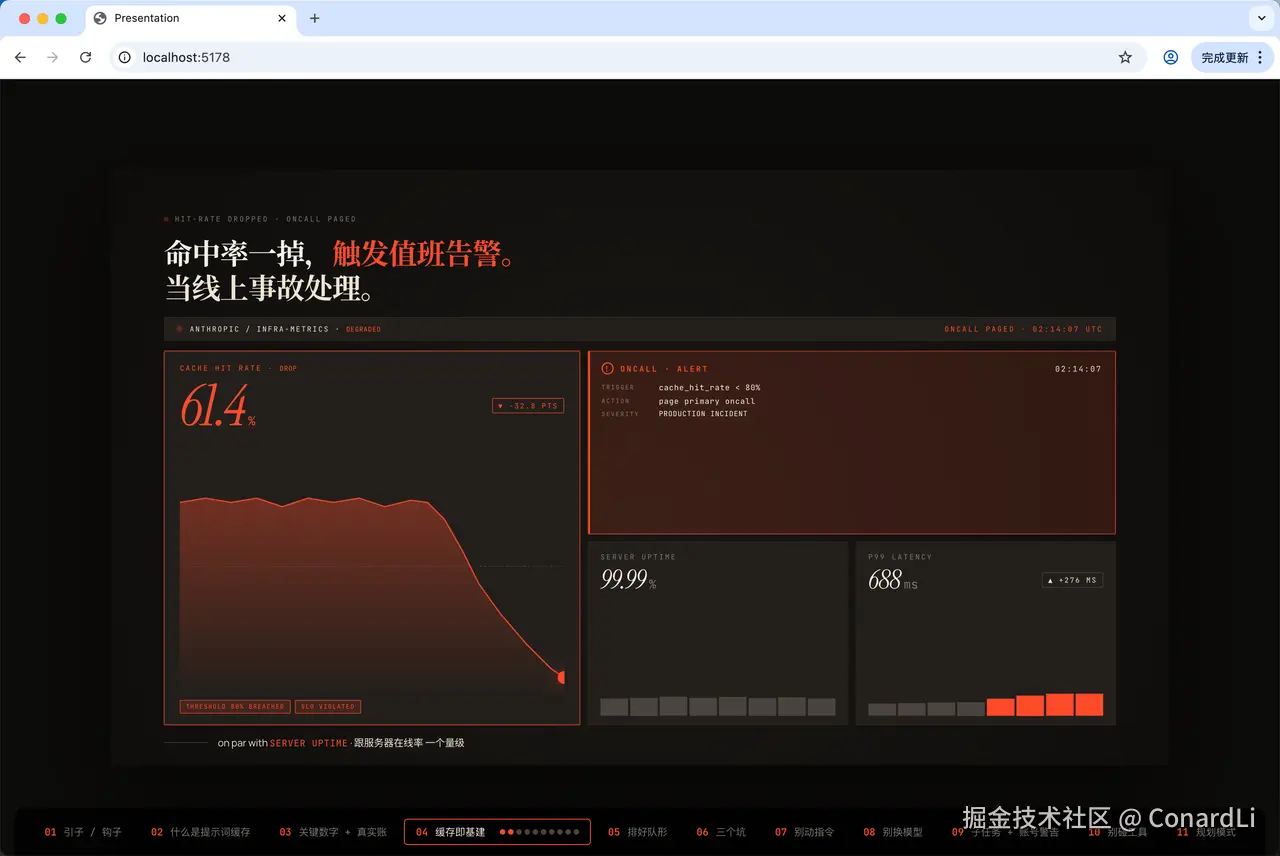The image size is (1280, 856).
Task: Click the ONCALL ALERT warning icon
Action: coord(608,369)
